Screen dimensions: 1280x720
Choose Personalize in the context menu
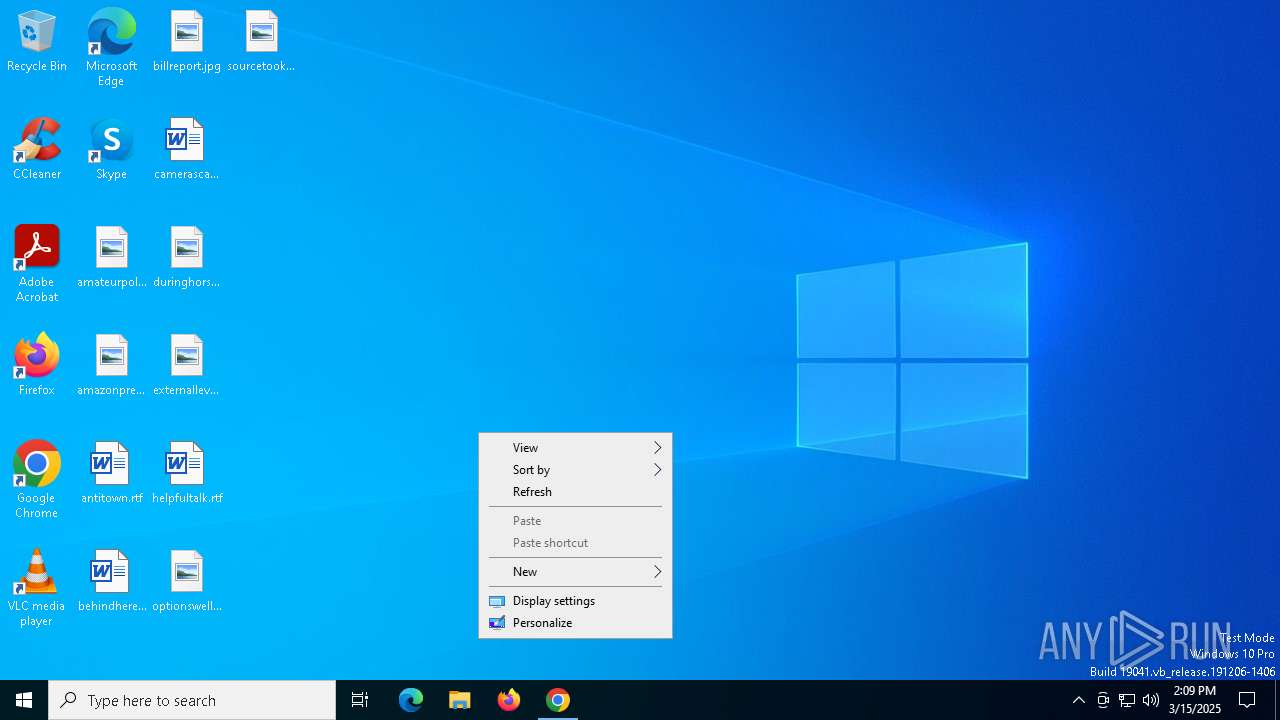pos(575,623)
